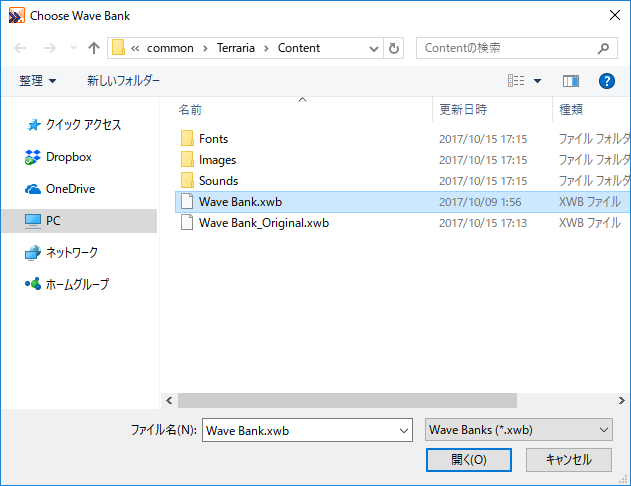Select OneDrive in navigation pane
The width and height of the screenshot is (631, 486).
70,188
